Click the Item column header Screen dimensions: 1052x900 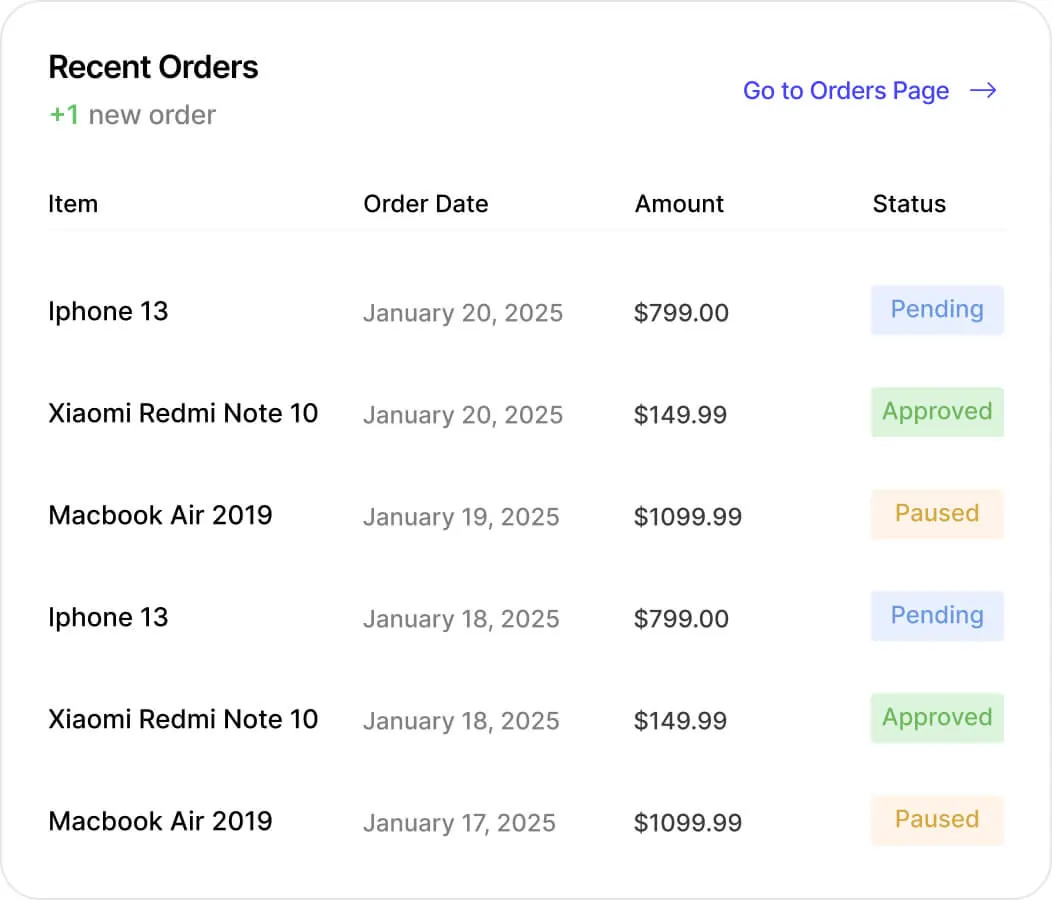click(73, 204)
